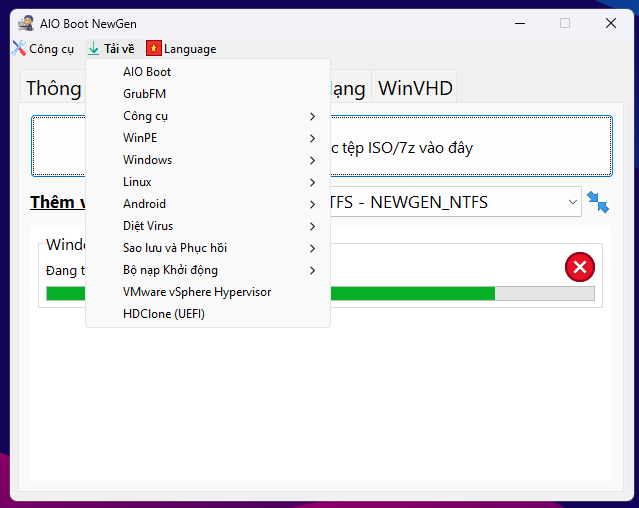Select GrubFM menu entry

tap(208, 94)
